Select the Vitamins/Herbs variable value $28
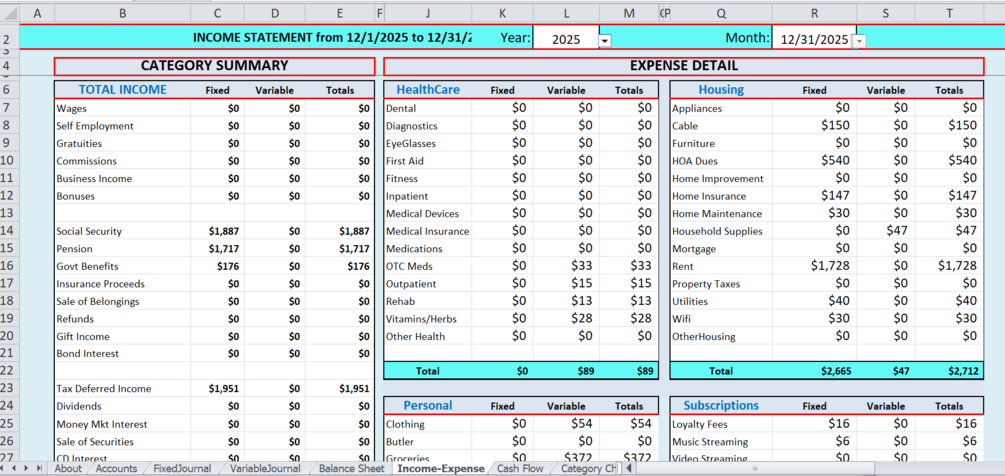The image size is (1005, 476). coord(566,319)
